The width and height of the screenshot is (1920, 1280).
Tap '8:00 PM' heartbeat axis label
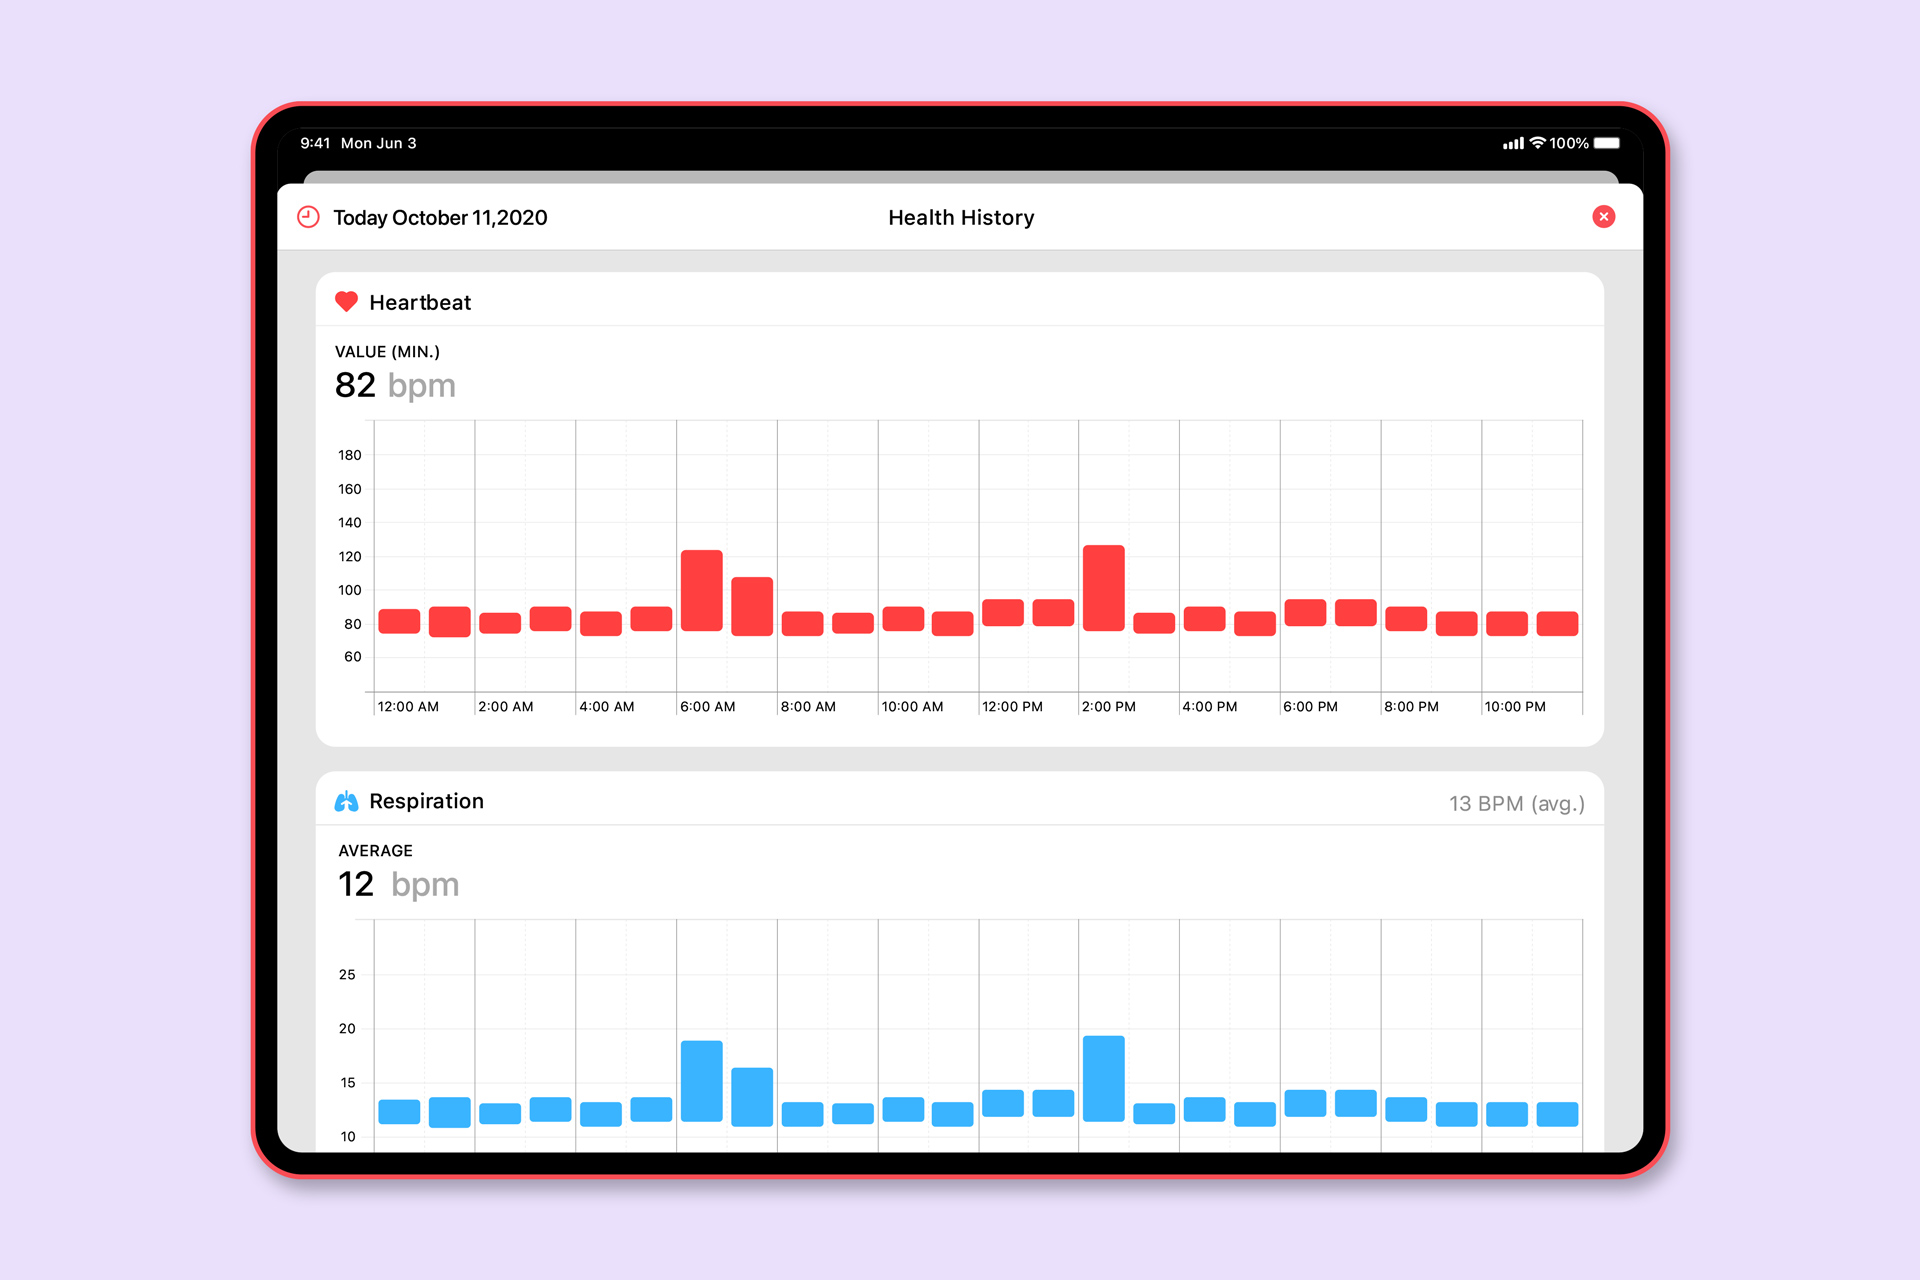coord(1411,707)
